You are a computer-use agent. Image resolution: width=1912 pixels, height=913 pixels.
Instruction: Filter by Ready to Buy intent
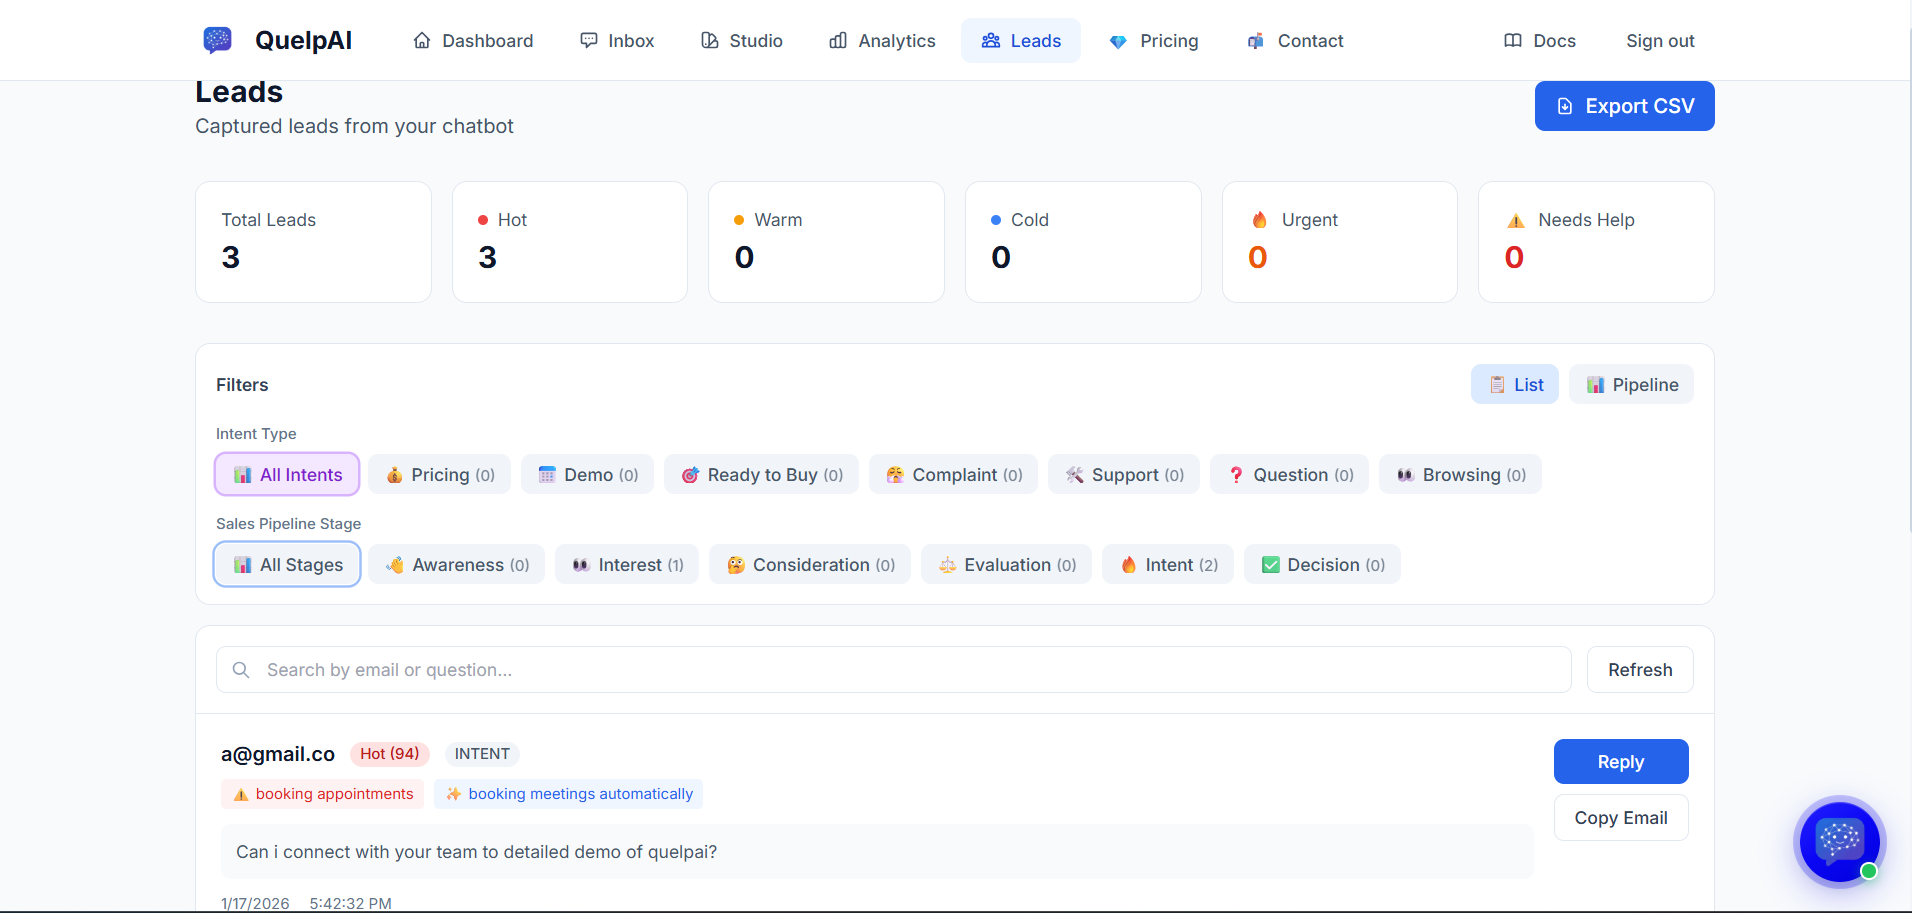[761, 474]
